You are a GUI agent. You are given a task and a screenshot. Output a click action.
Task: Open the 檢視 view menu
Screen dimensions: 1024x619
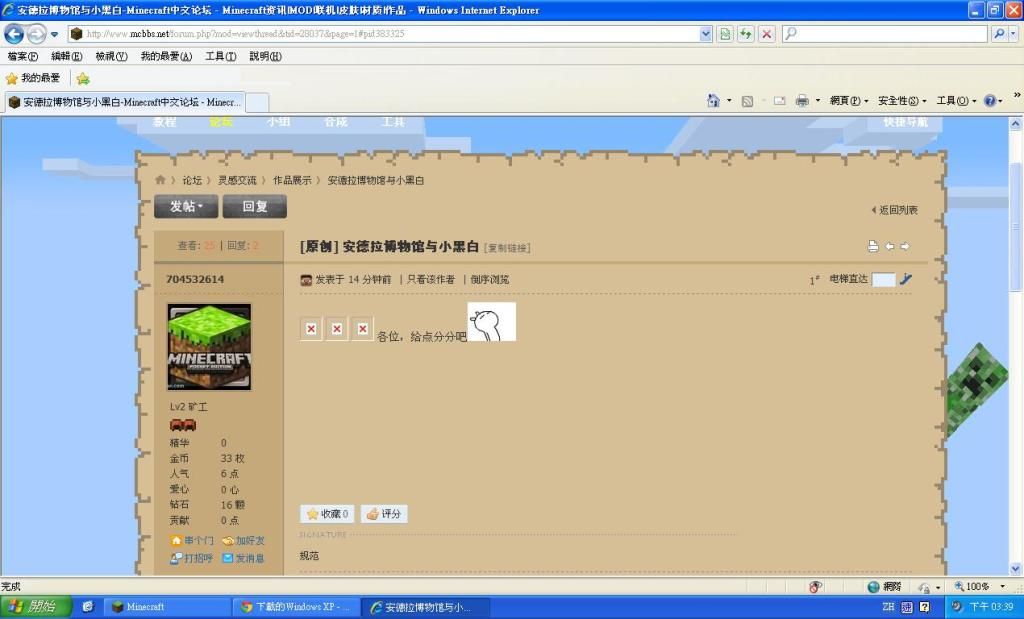point(111,56)
